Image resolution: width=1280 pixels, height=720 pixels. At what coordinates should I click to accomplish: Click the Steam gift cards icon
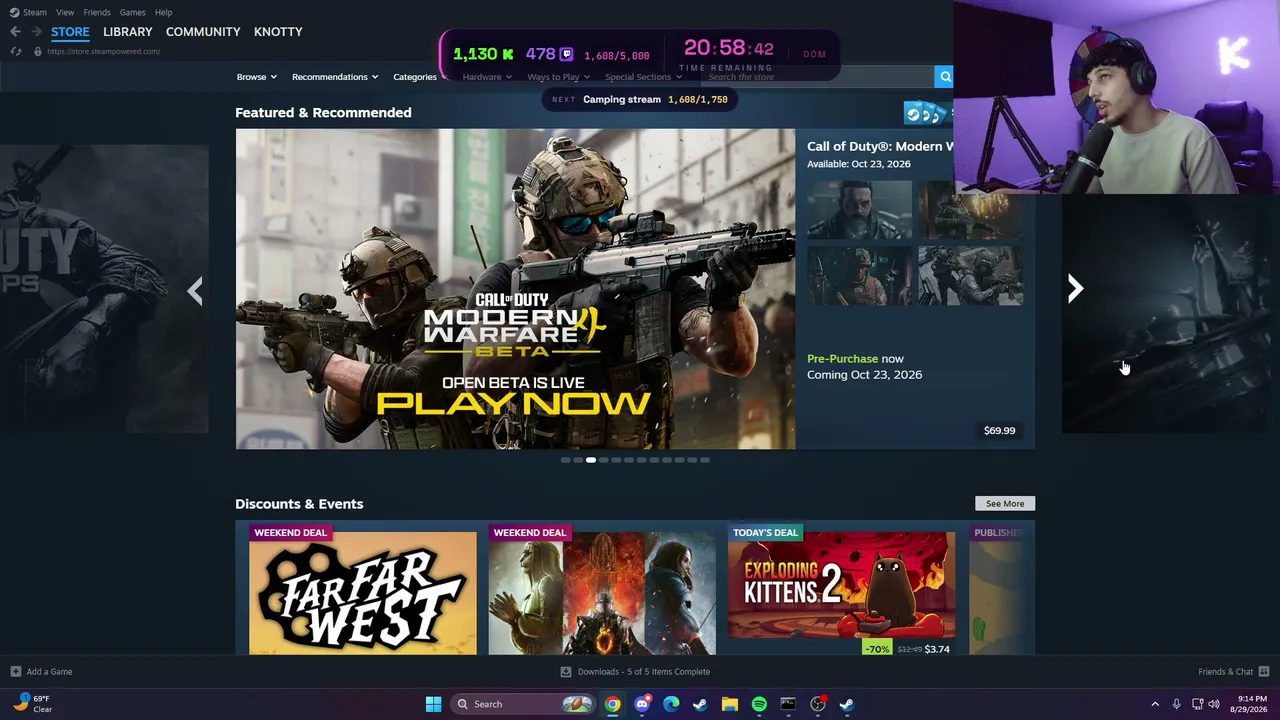click(926, 113)
